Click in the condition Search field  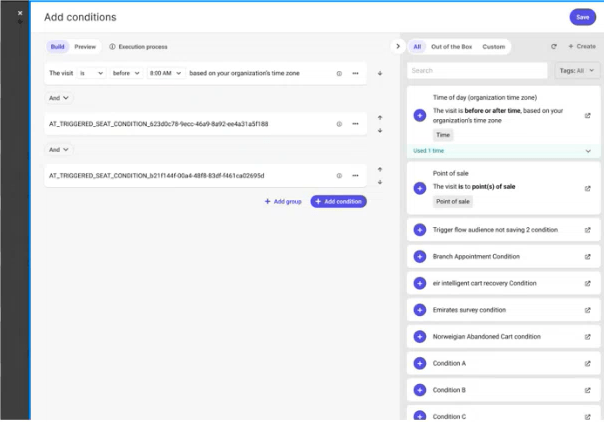[x=477, y=71]
